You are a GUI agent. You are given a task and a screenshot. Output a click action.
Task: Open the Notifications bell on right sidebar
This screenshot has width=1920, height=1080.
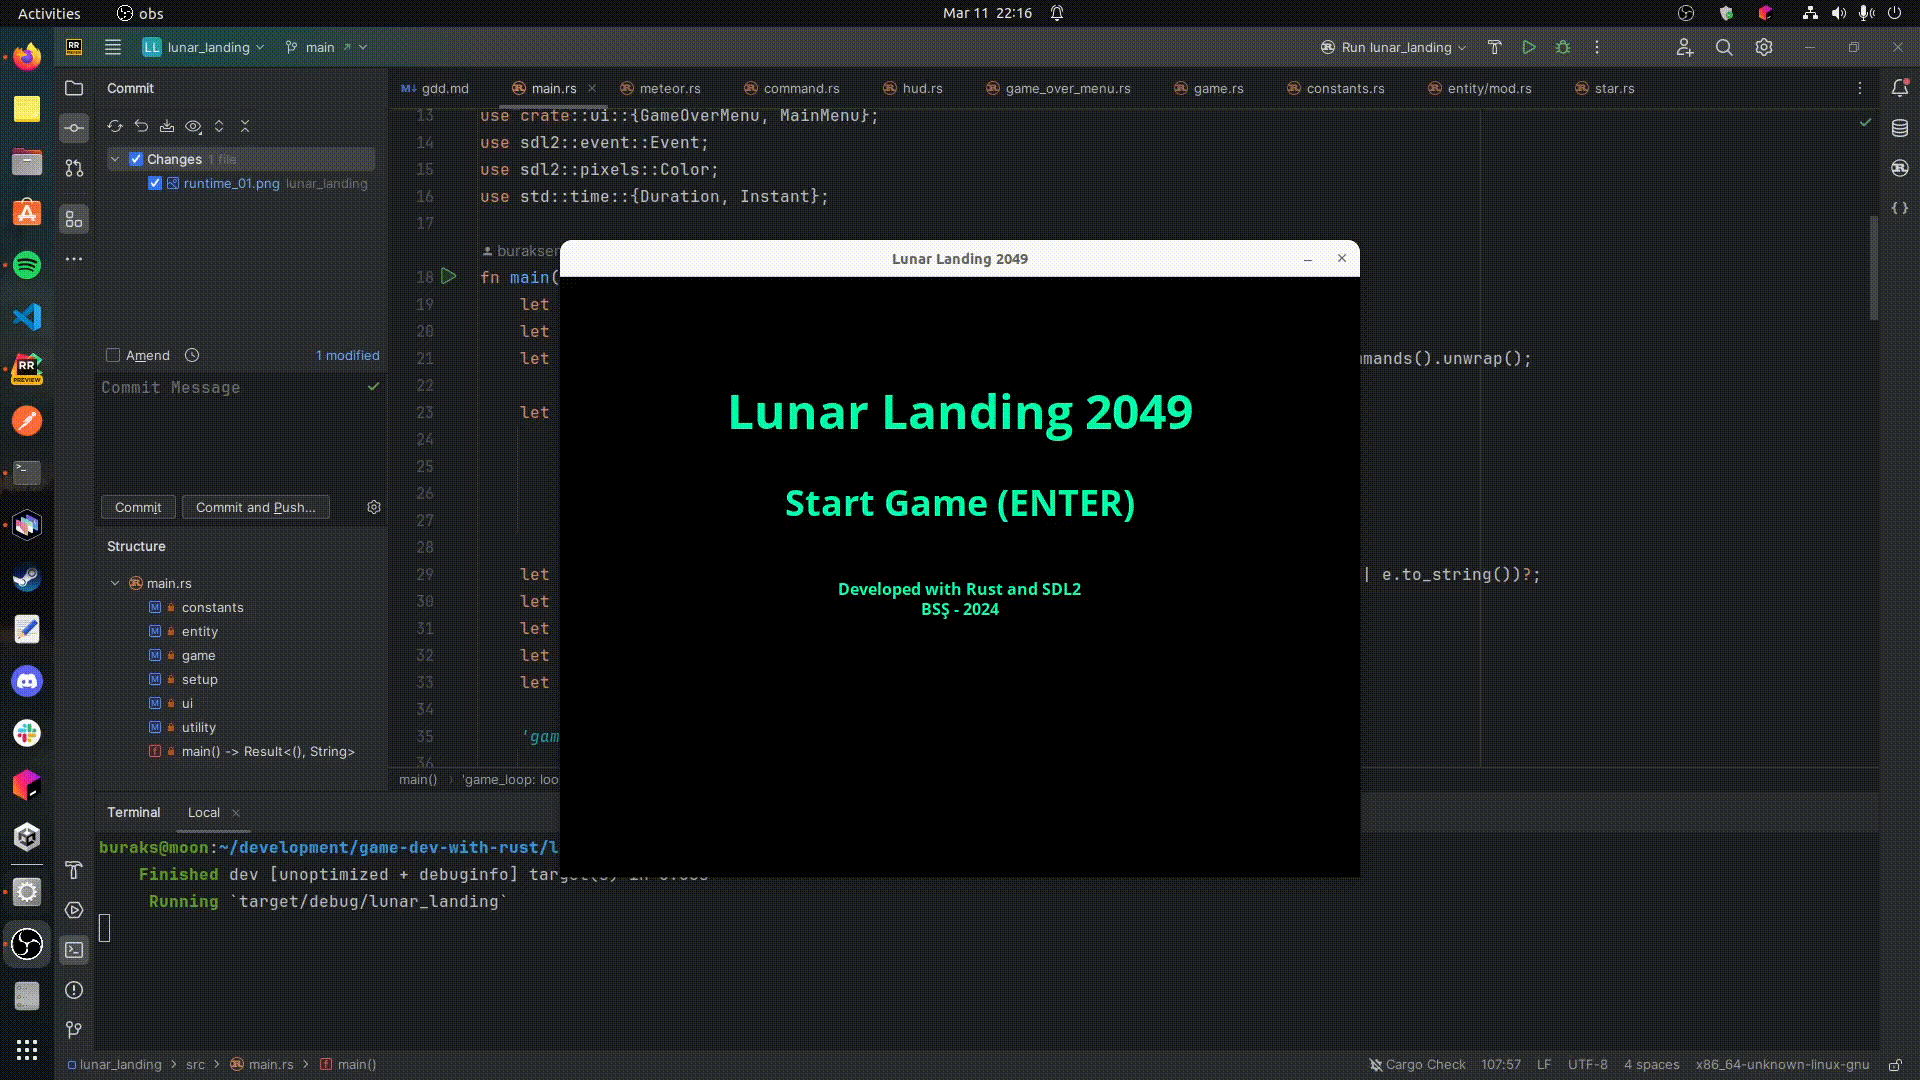pyautogui.click(x=1900, y=88)
